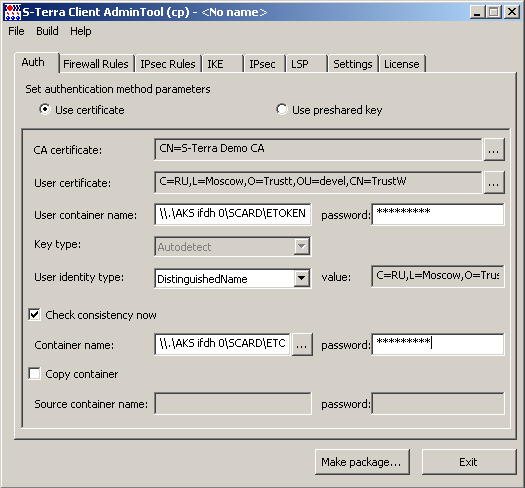The width and height of the screenshot is (525, 488).
Task: Open the Build menu
Action: (x=47, y=31)
